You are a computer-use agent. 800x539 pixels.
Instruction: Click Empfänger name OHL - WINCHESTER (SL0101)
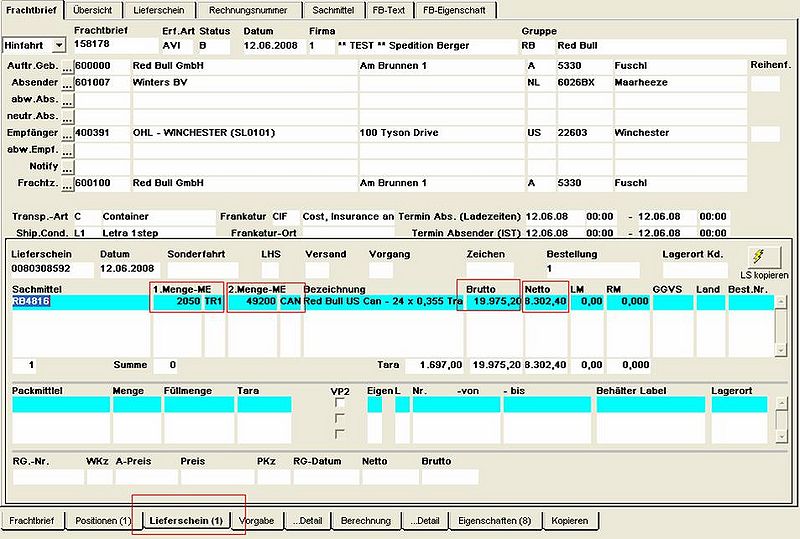245,133
